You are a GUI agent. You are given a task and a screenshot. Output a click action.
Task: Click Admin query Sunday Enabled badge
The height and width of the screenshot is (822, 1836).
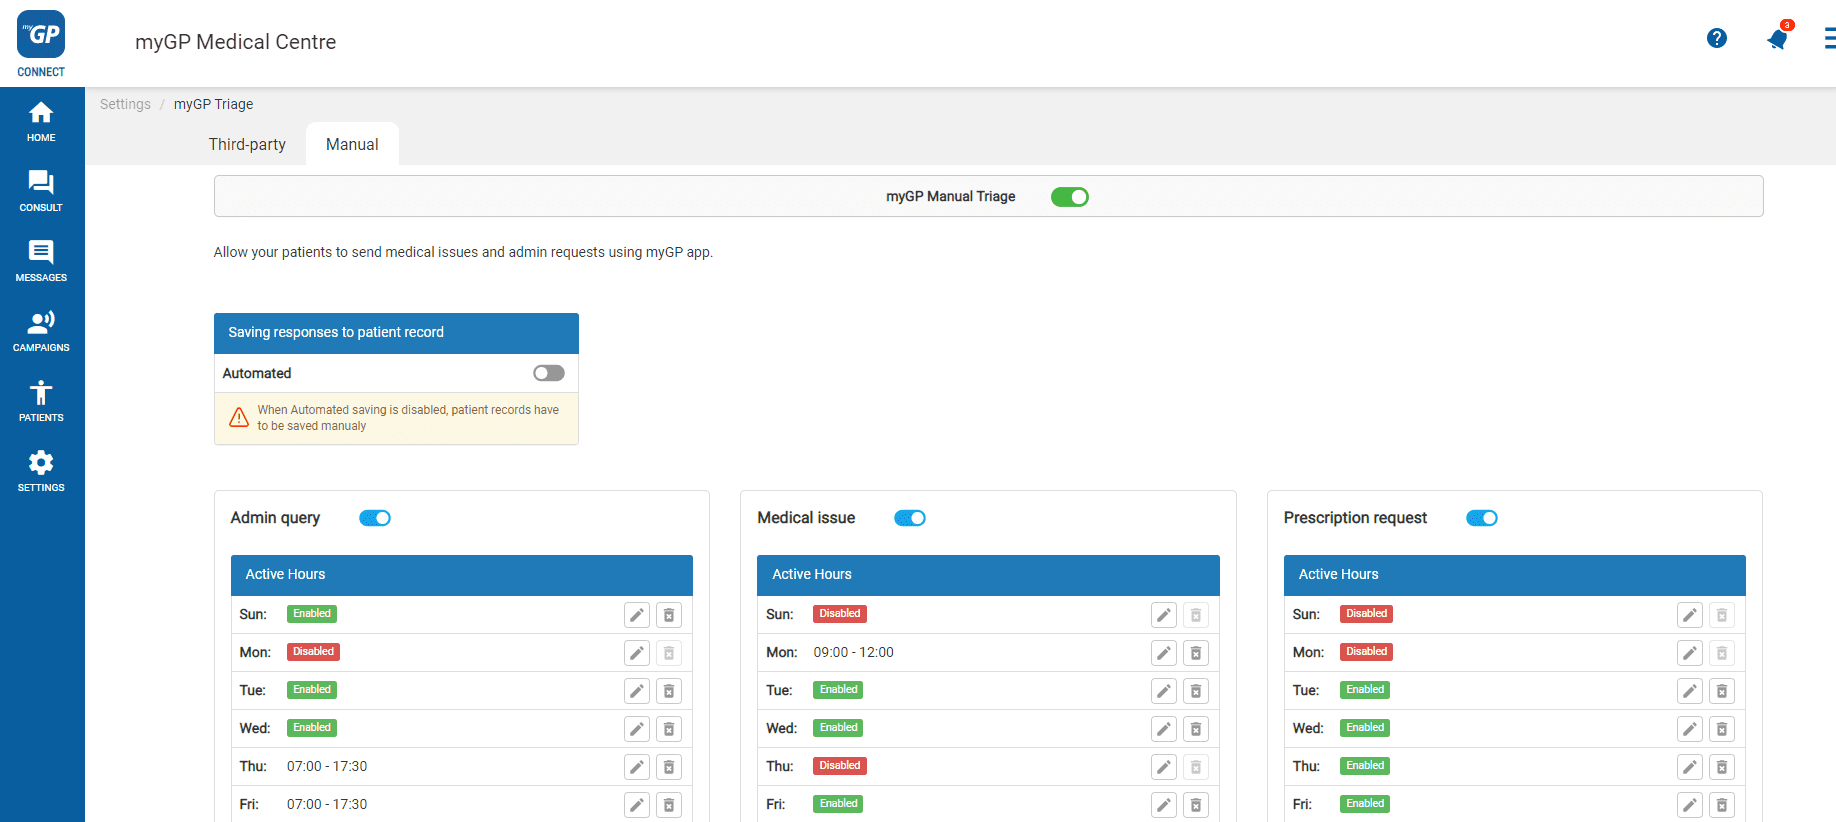coord(312,614)
